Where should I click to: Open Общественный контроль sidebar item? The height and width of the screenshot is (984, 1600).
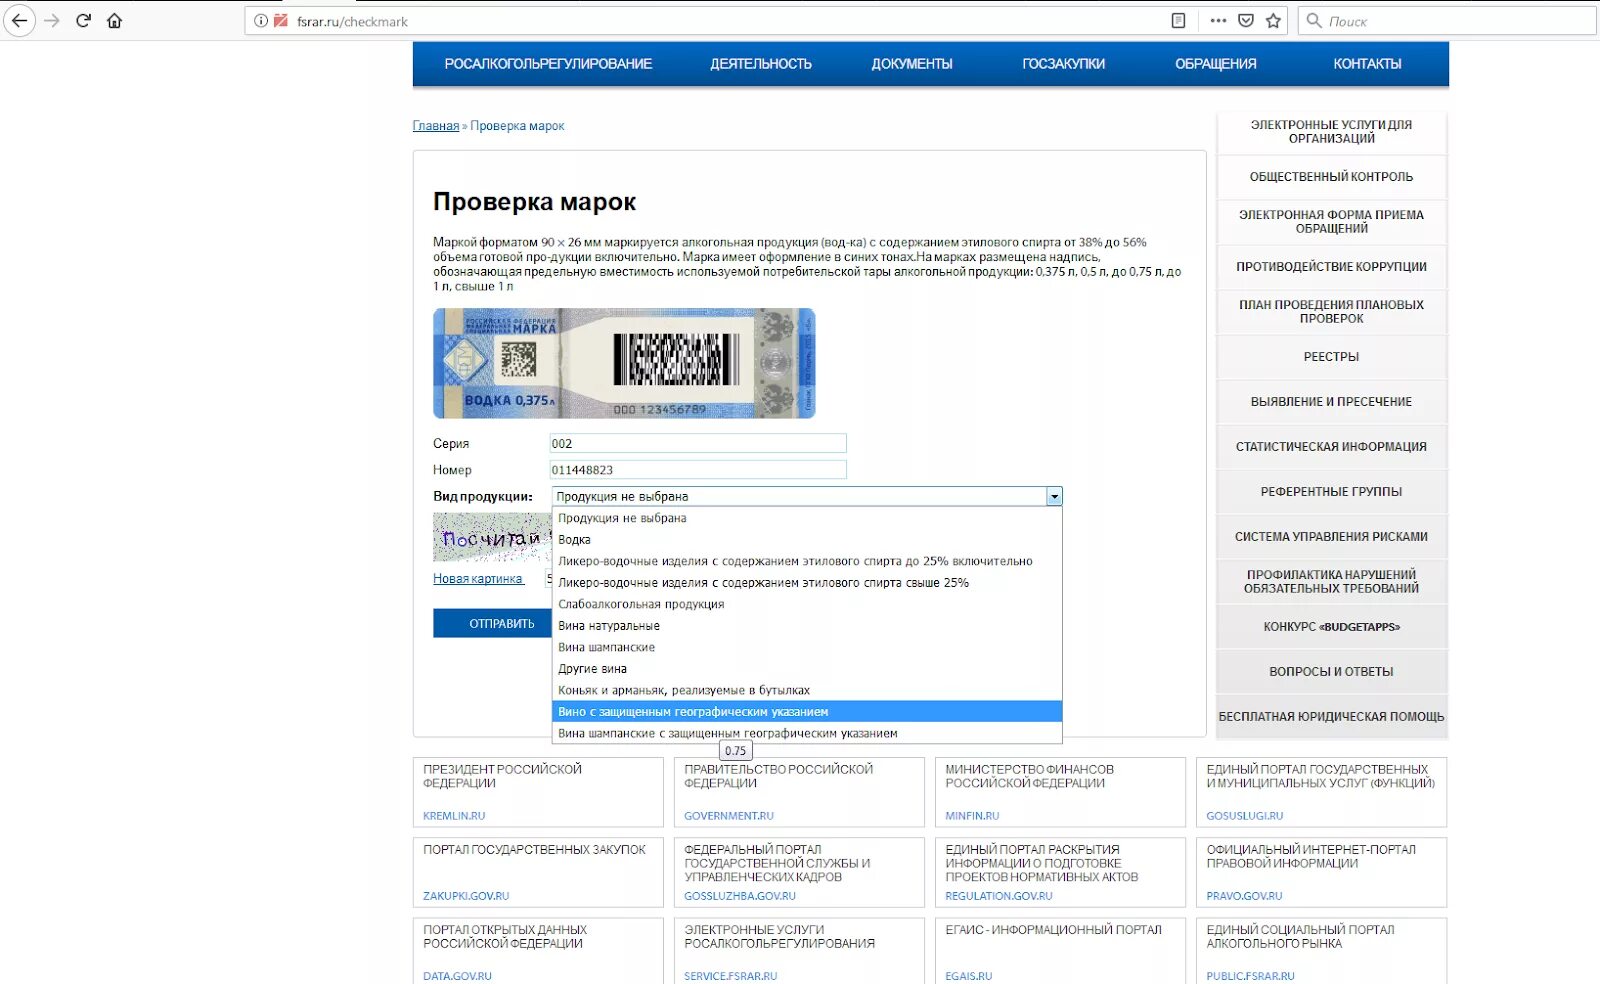click(x=1331, y=177)
